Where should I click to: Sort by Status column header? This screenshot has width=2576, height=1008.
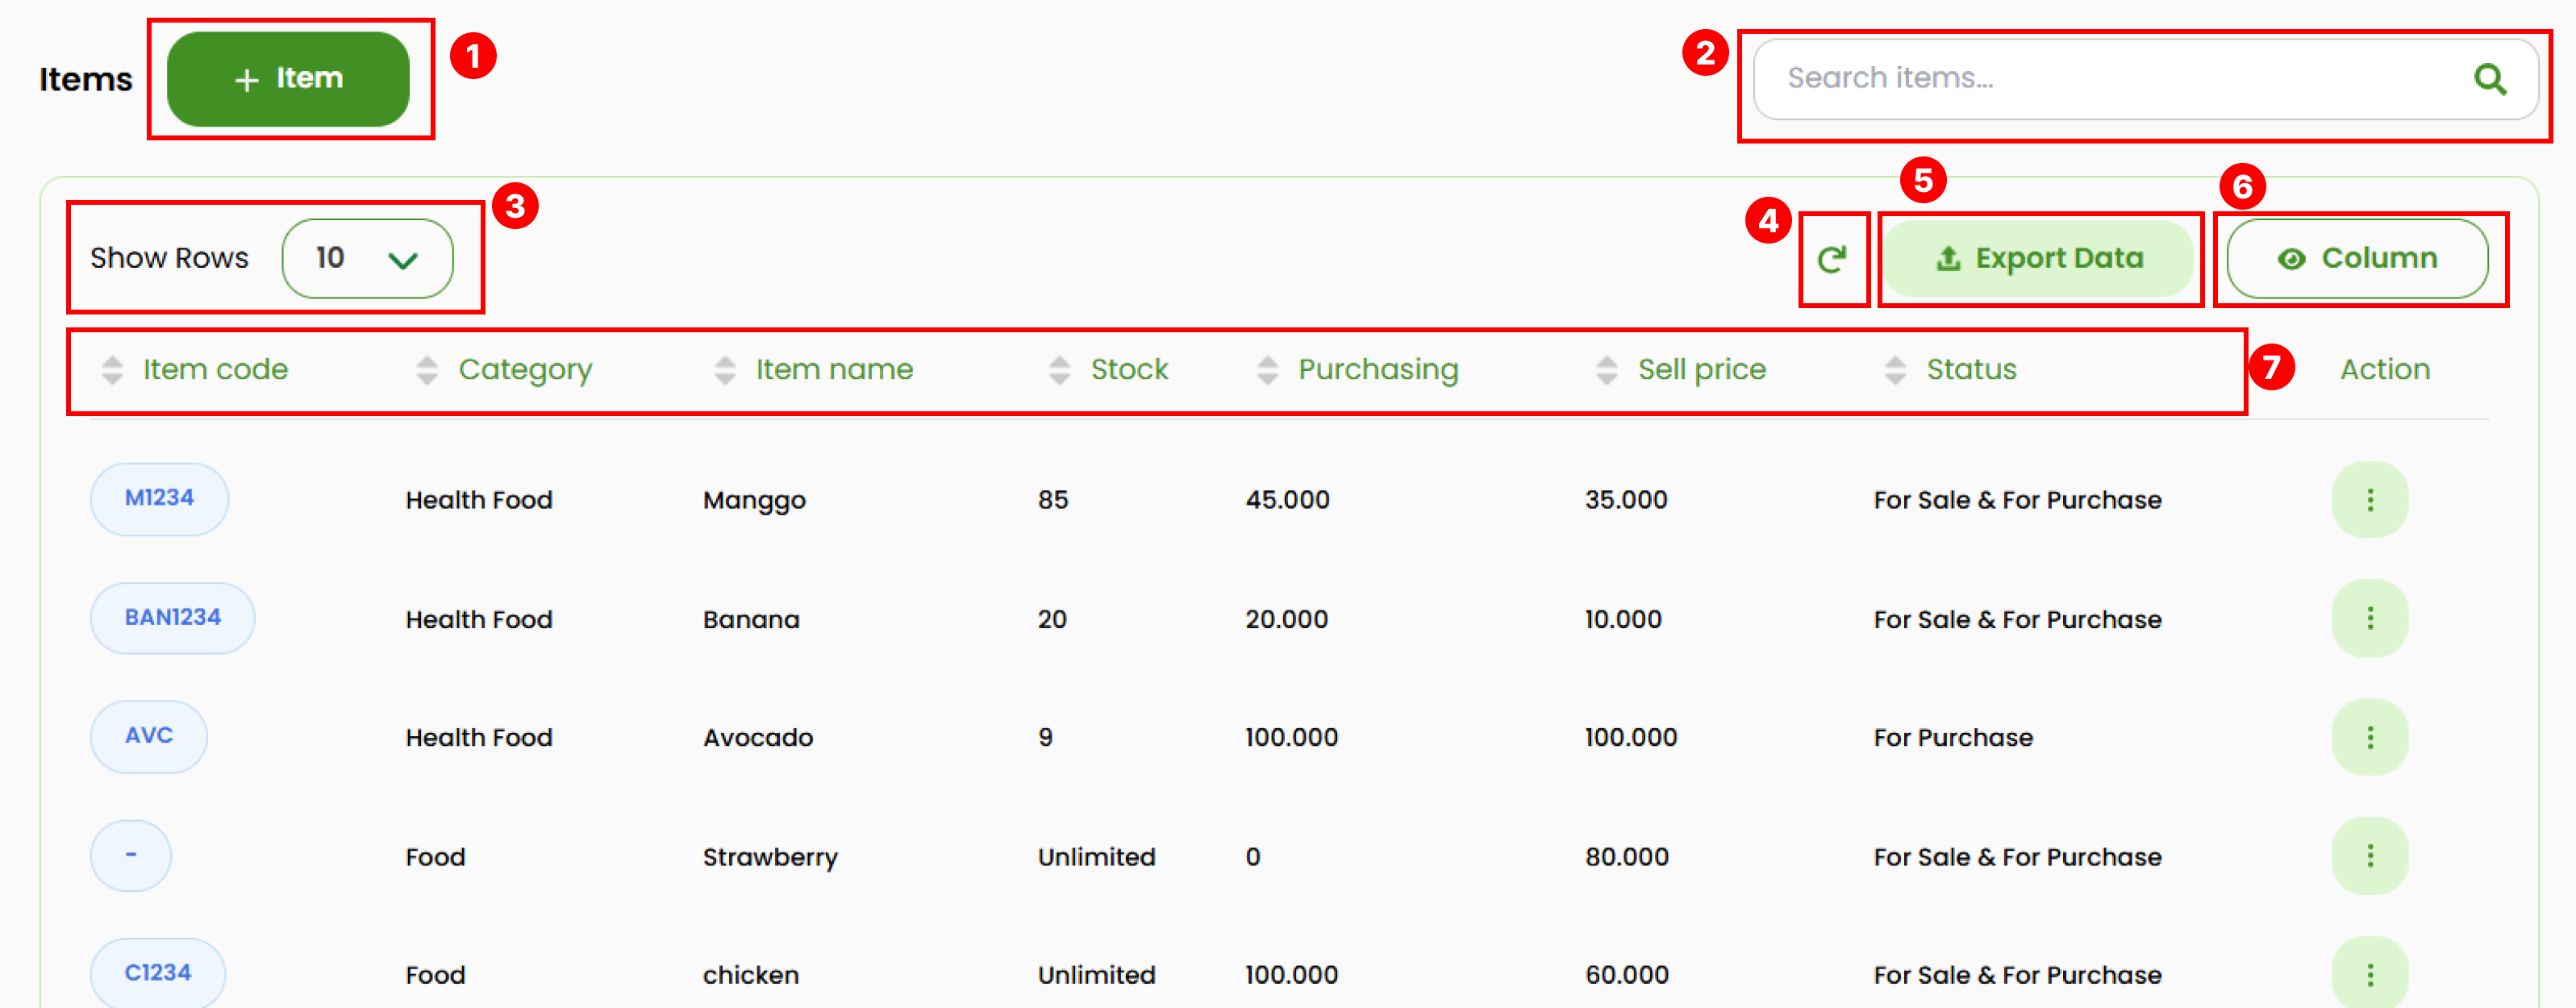point(1970,369)
